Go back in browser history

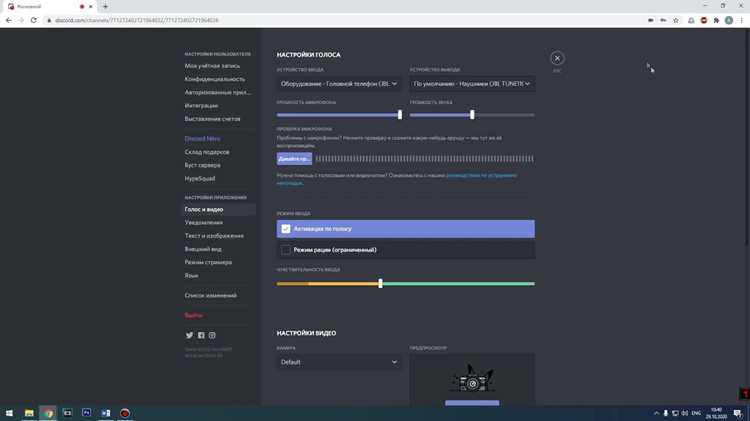pos(9,20)
